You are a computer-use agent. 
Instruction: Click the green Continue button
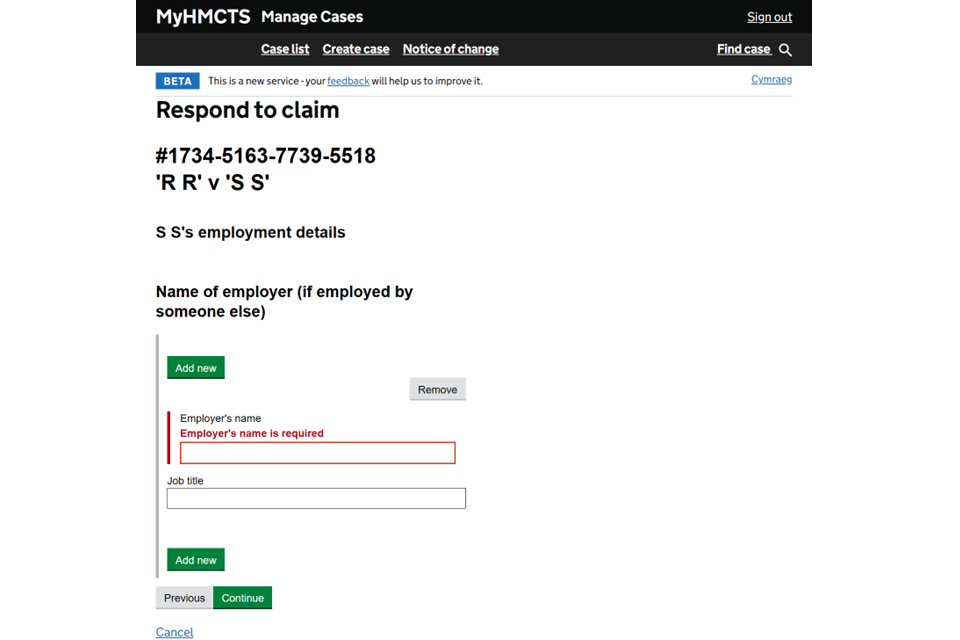tap(243, 598)
